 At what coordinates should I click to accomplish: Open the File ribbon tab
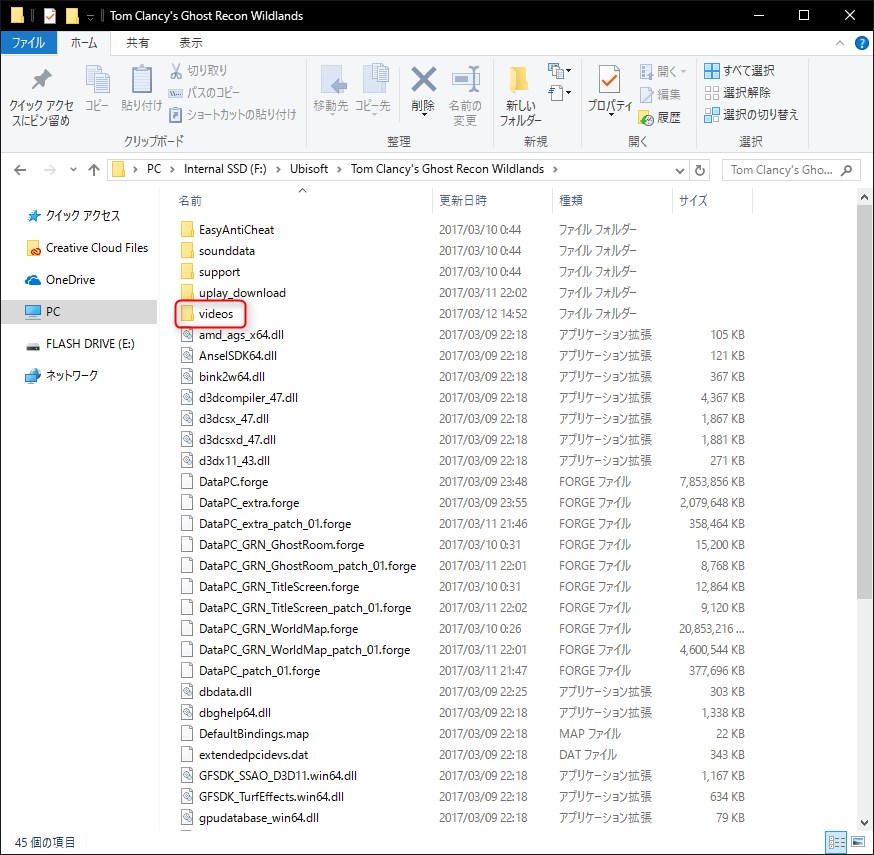coord(28,43)
